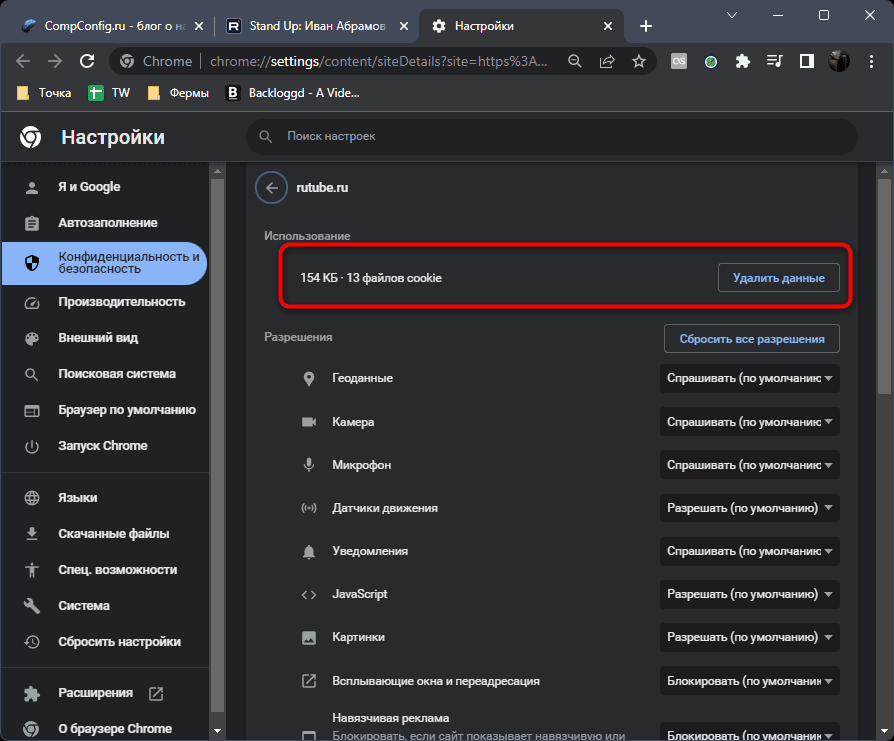Viewport: 894px width, 741px height.
Task: Open new tab with plus button
Action: 645,26
